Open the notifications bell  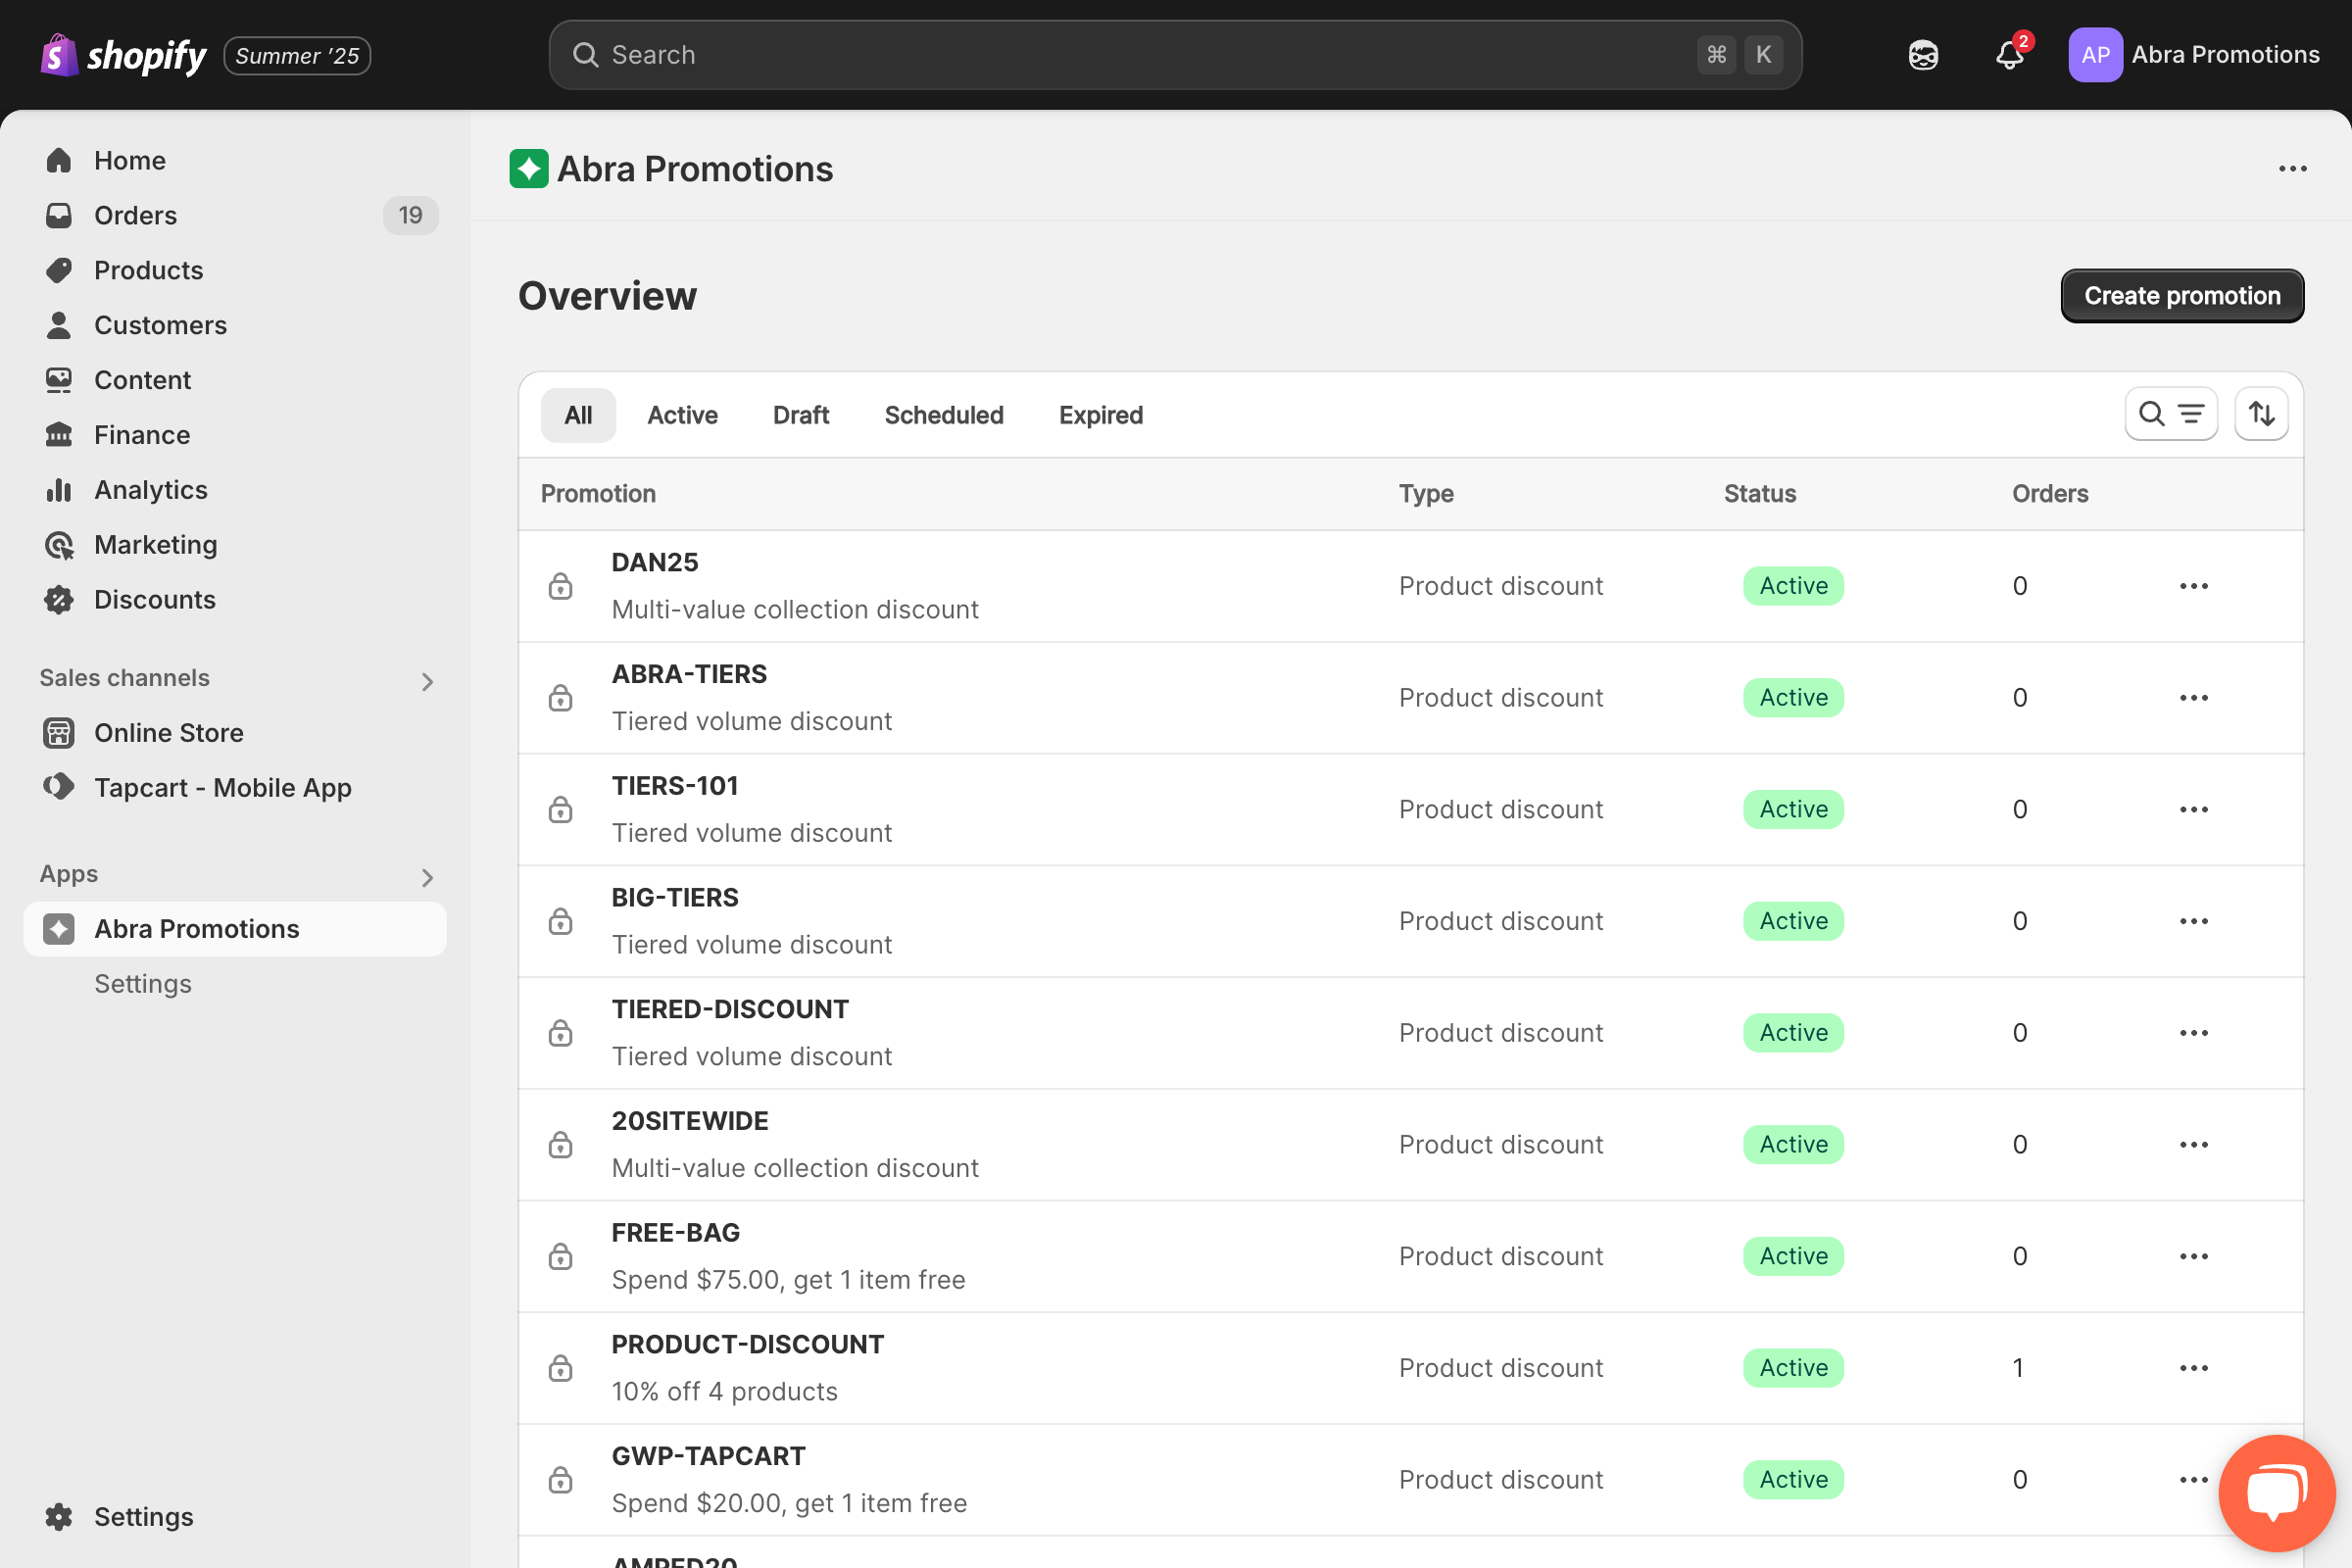(x=2010, y=55)
